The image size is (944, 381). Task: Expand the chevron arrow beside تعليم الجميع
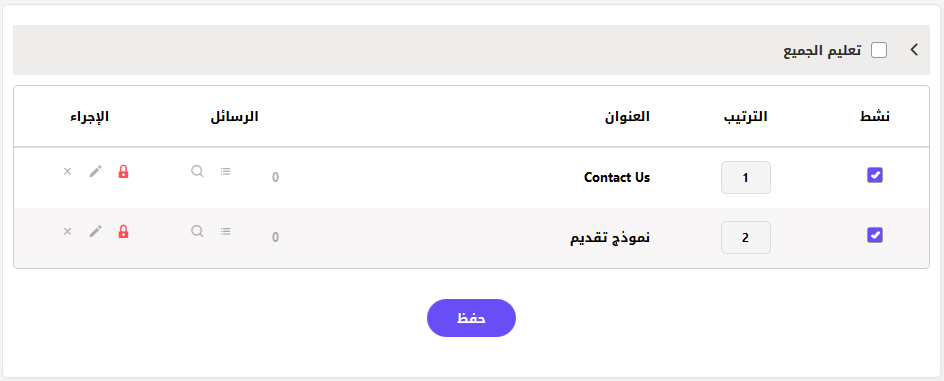point(914,50)
